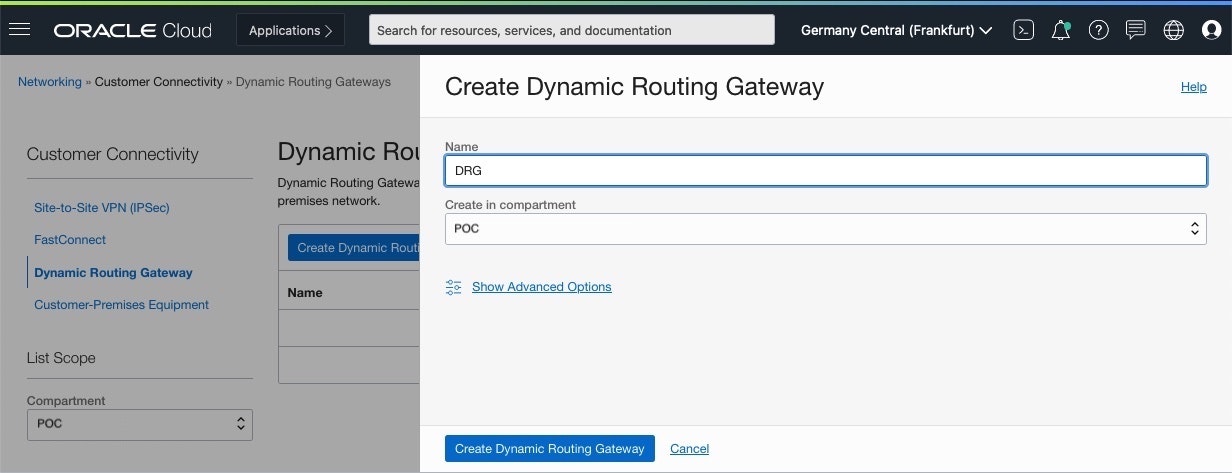The image size is (1232, 473).
Task: Click background Create Dynamic Routing button
Action: click(354, 248)
